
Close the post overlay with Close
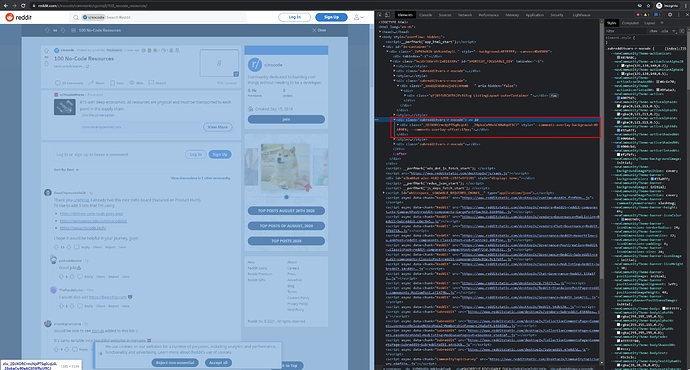pyautogui.click(x=319, y=30)
